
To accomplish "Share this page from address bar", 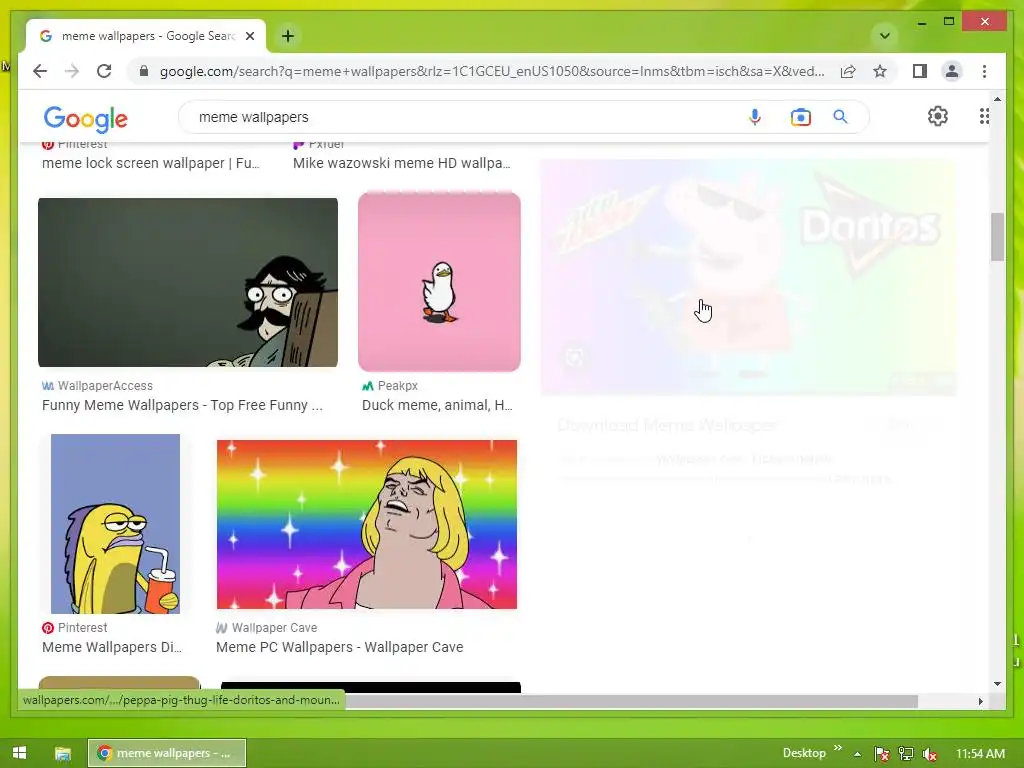I will (x=848, y=71).
